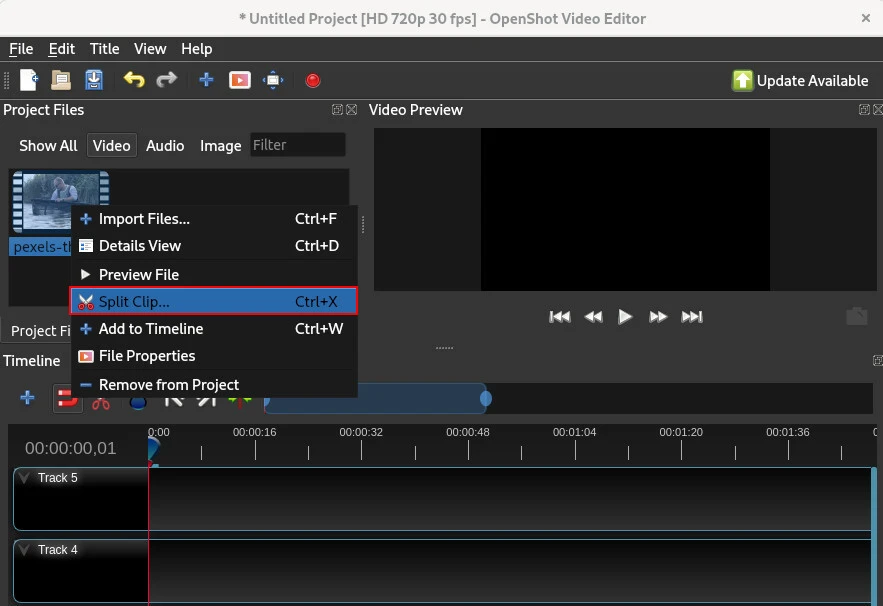
Task: Toggle the snapping magnet in timeline toolbar
Action: pos(67,399)
